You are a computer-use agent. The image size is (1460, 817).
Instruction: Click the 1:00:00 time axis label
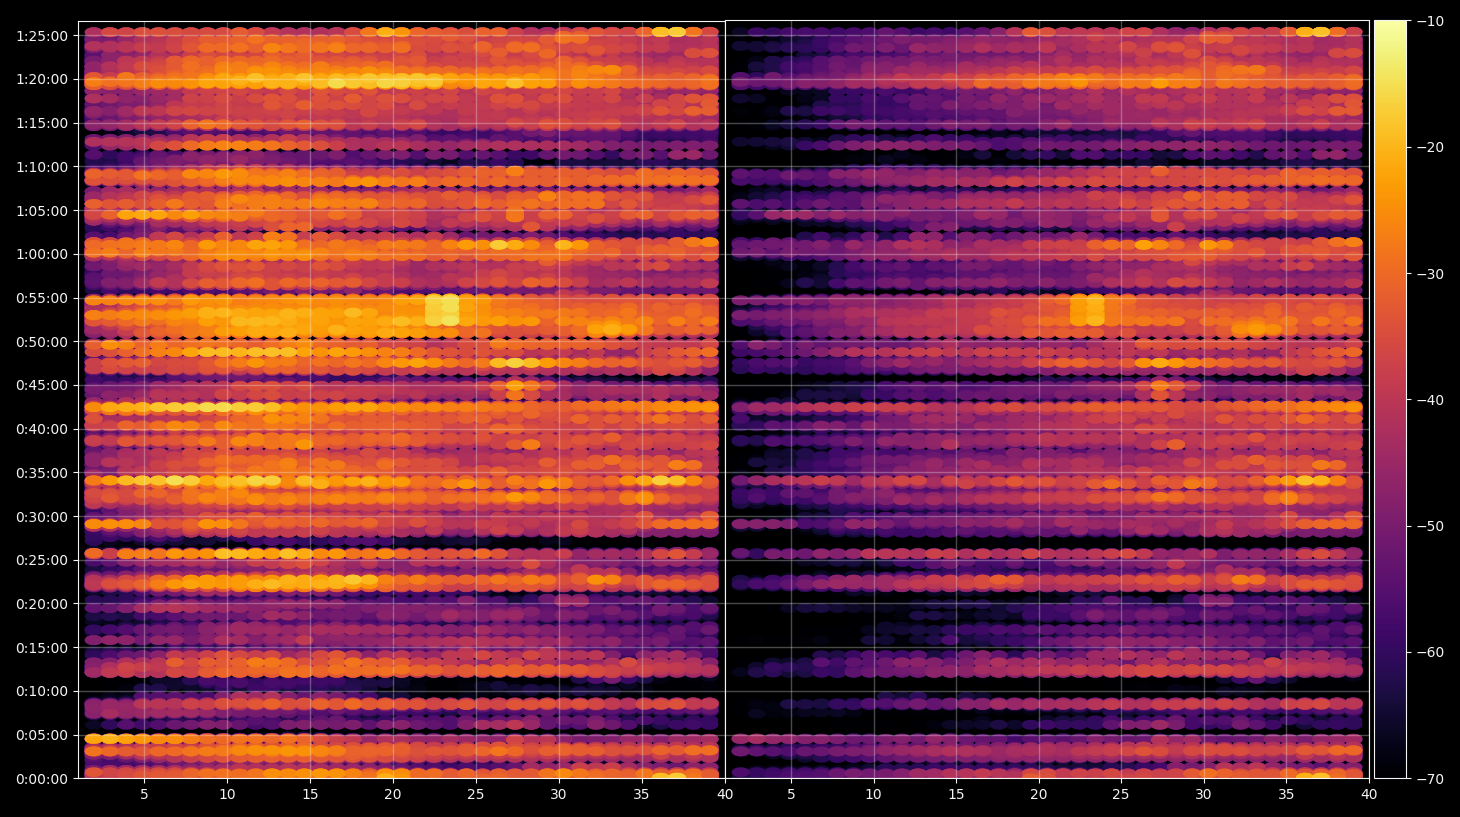42,254
